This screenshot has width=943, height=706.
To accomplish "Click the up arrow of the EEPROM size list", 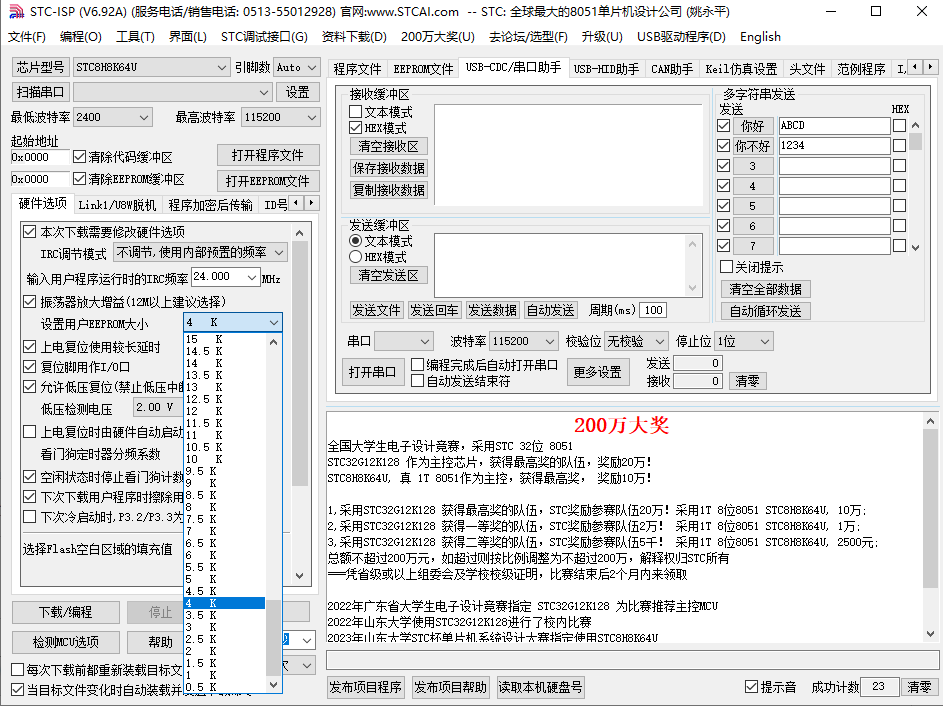I will tap(274, 342).
